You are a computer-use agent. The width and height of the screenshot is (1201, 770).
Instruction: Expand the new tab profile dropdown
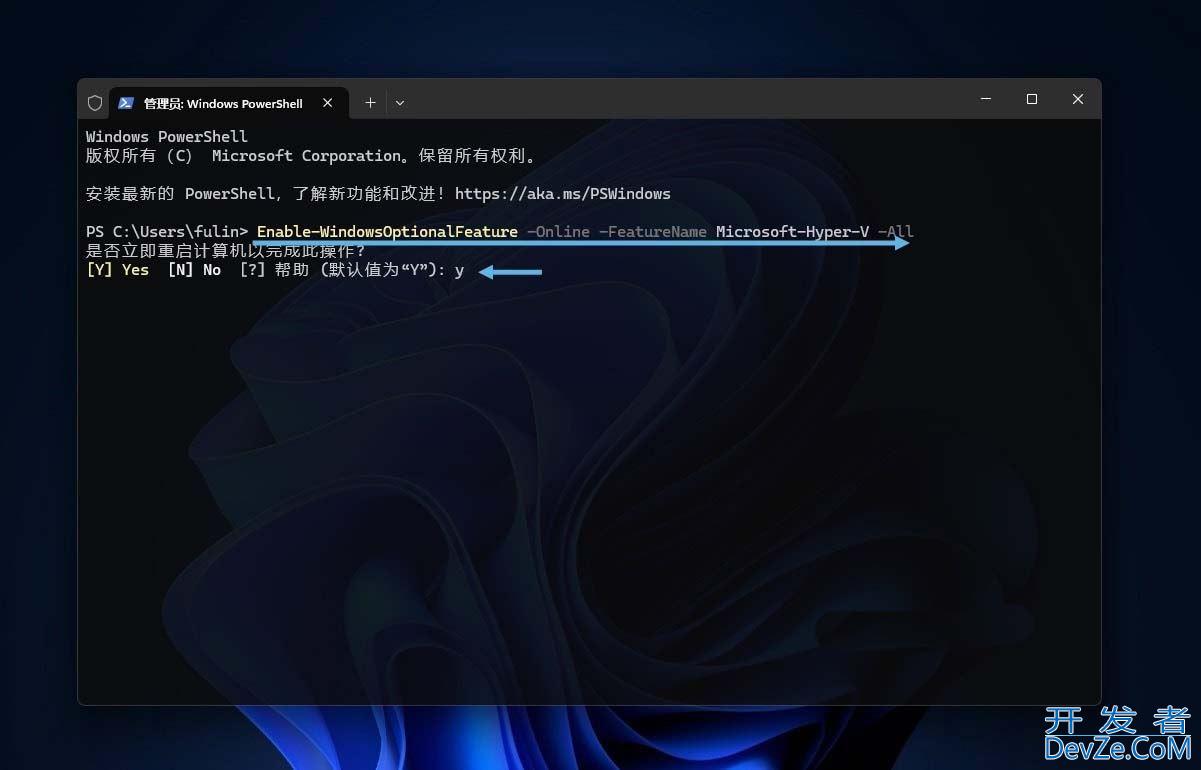(x=400, y=102)
